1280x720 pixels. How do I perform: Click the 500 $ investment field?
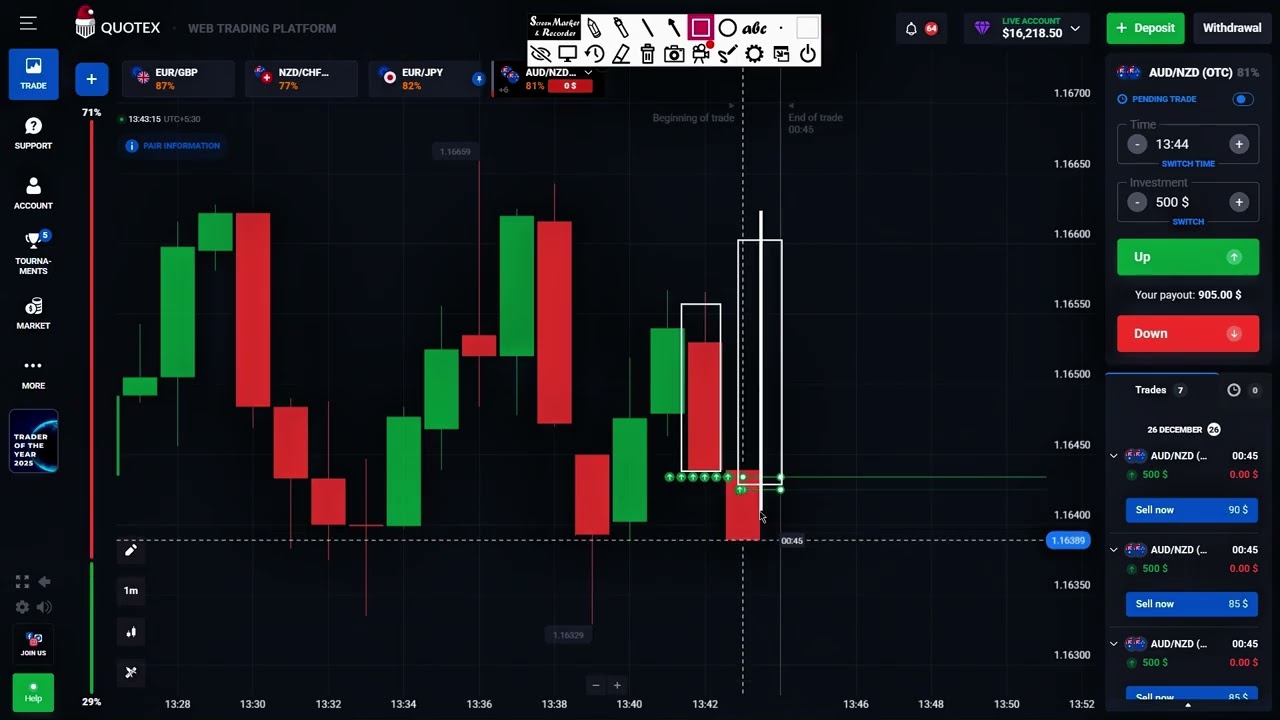(x=1188, y=202)
